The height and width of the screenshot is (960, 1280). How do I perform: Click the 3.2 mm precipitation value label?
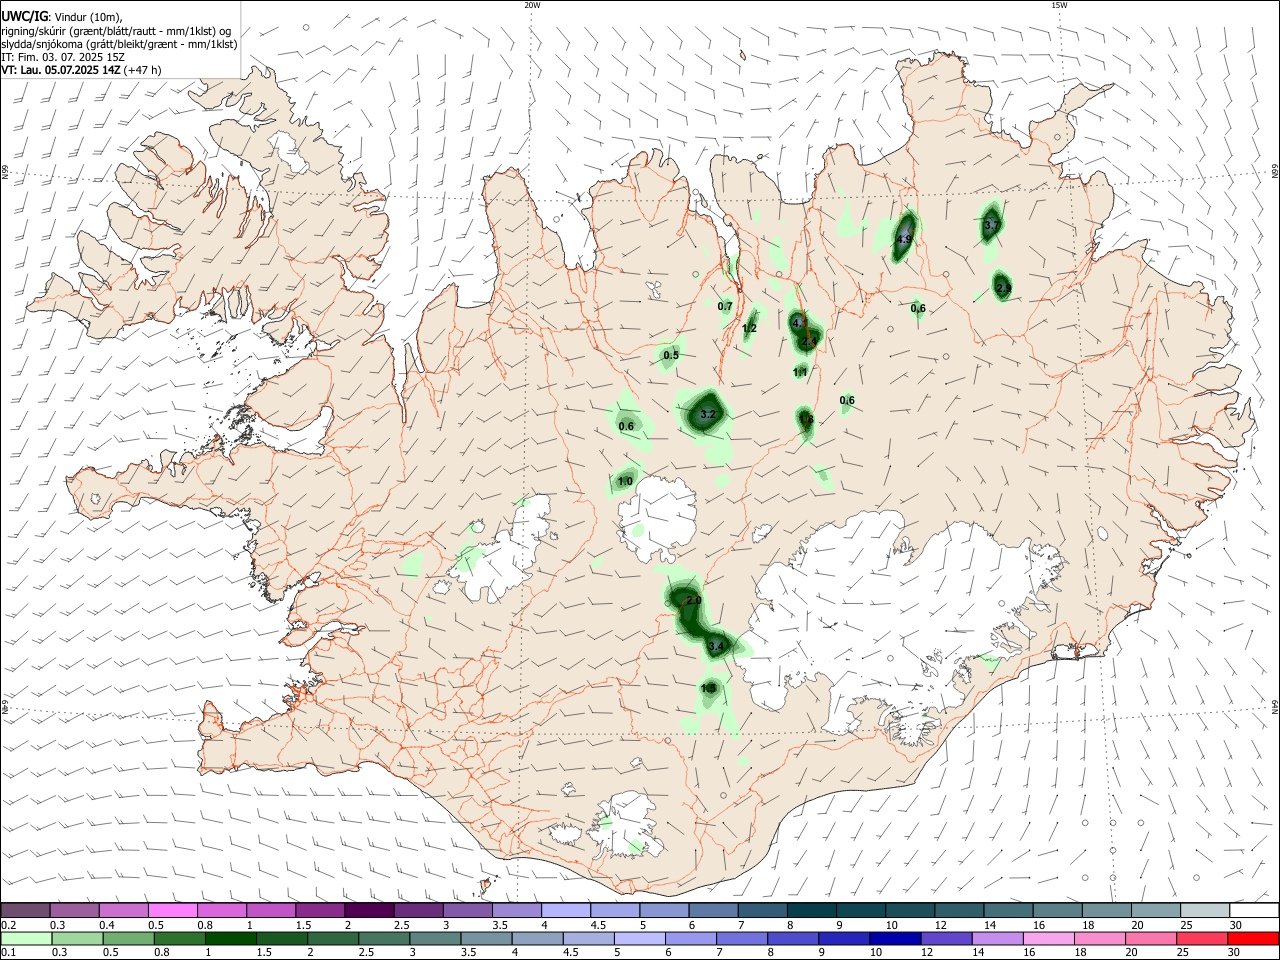[708, 414]
